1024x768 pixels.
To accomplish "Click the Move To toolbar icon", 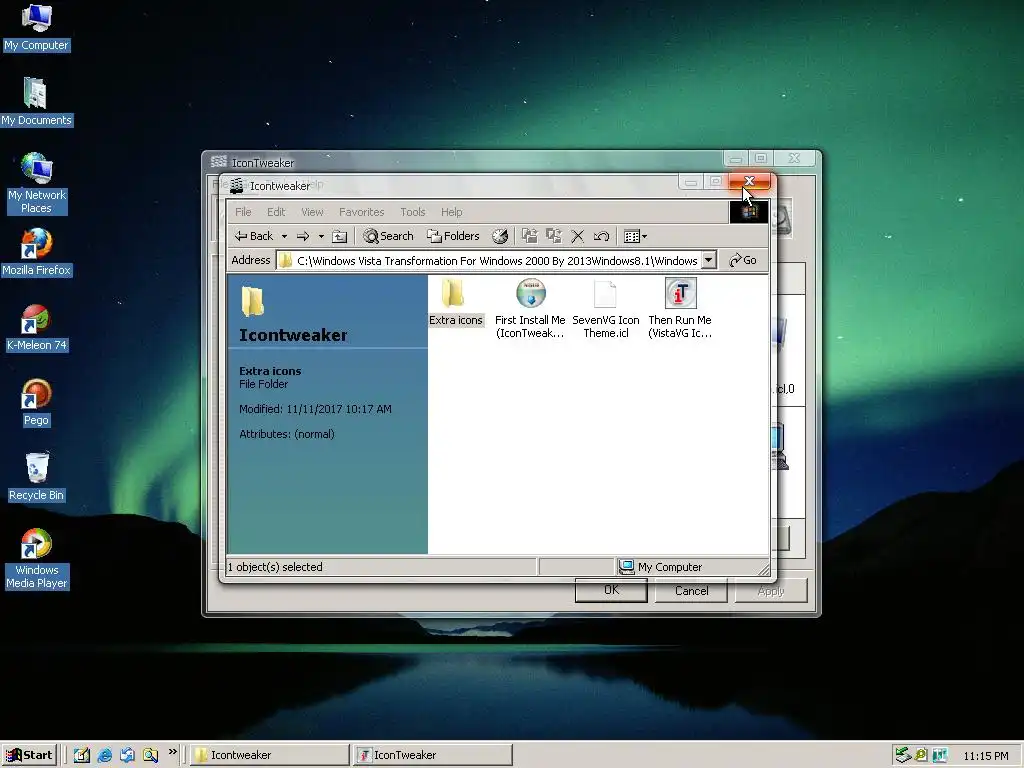I will point(530,236).
